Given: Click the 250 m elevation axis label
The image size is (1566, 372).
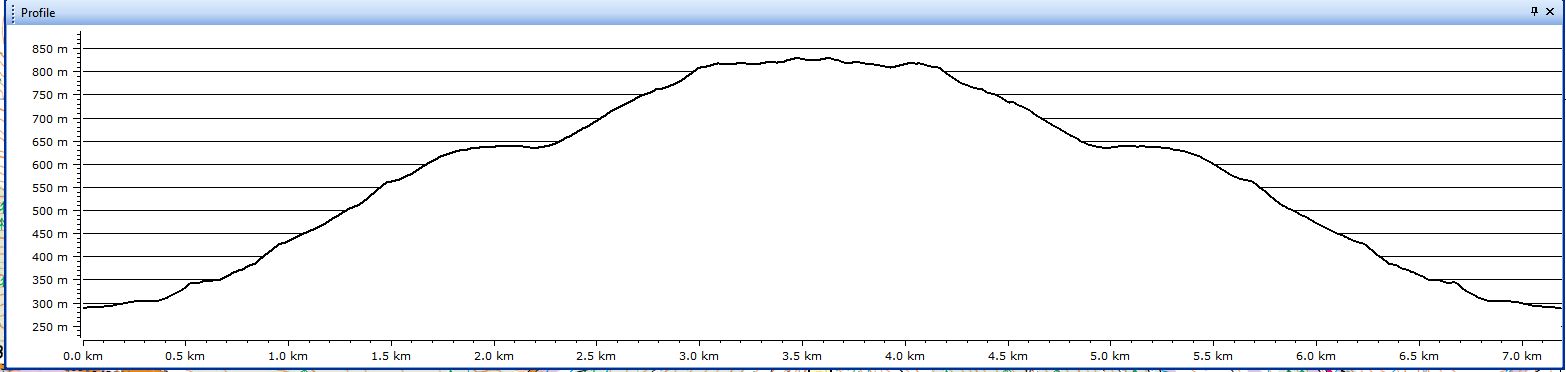Looking at the screenshot, I should (x=49, y=327).
